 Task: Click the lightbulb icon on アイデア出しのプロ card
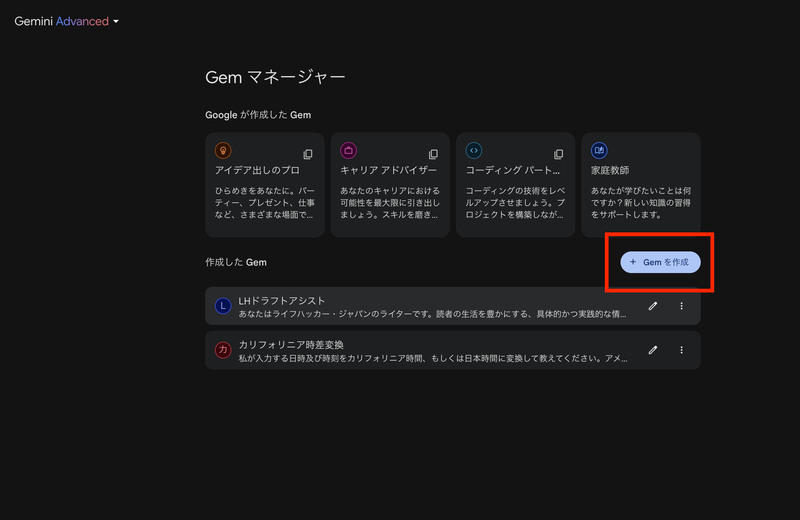(x=223, y=151)
